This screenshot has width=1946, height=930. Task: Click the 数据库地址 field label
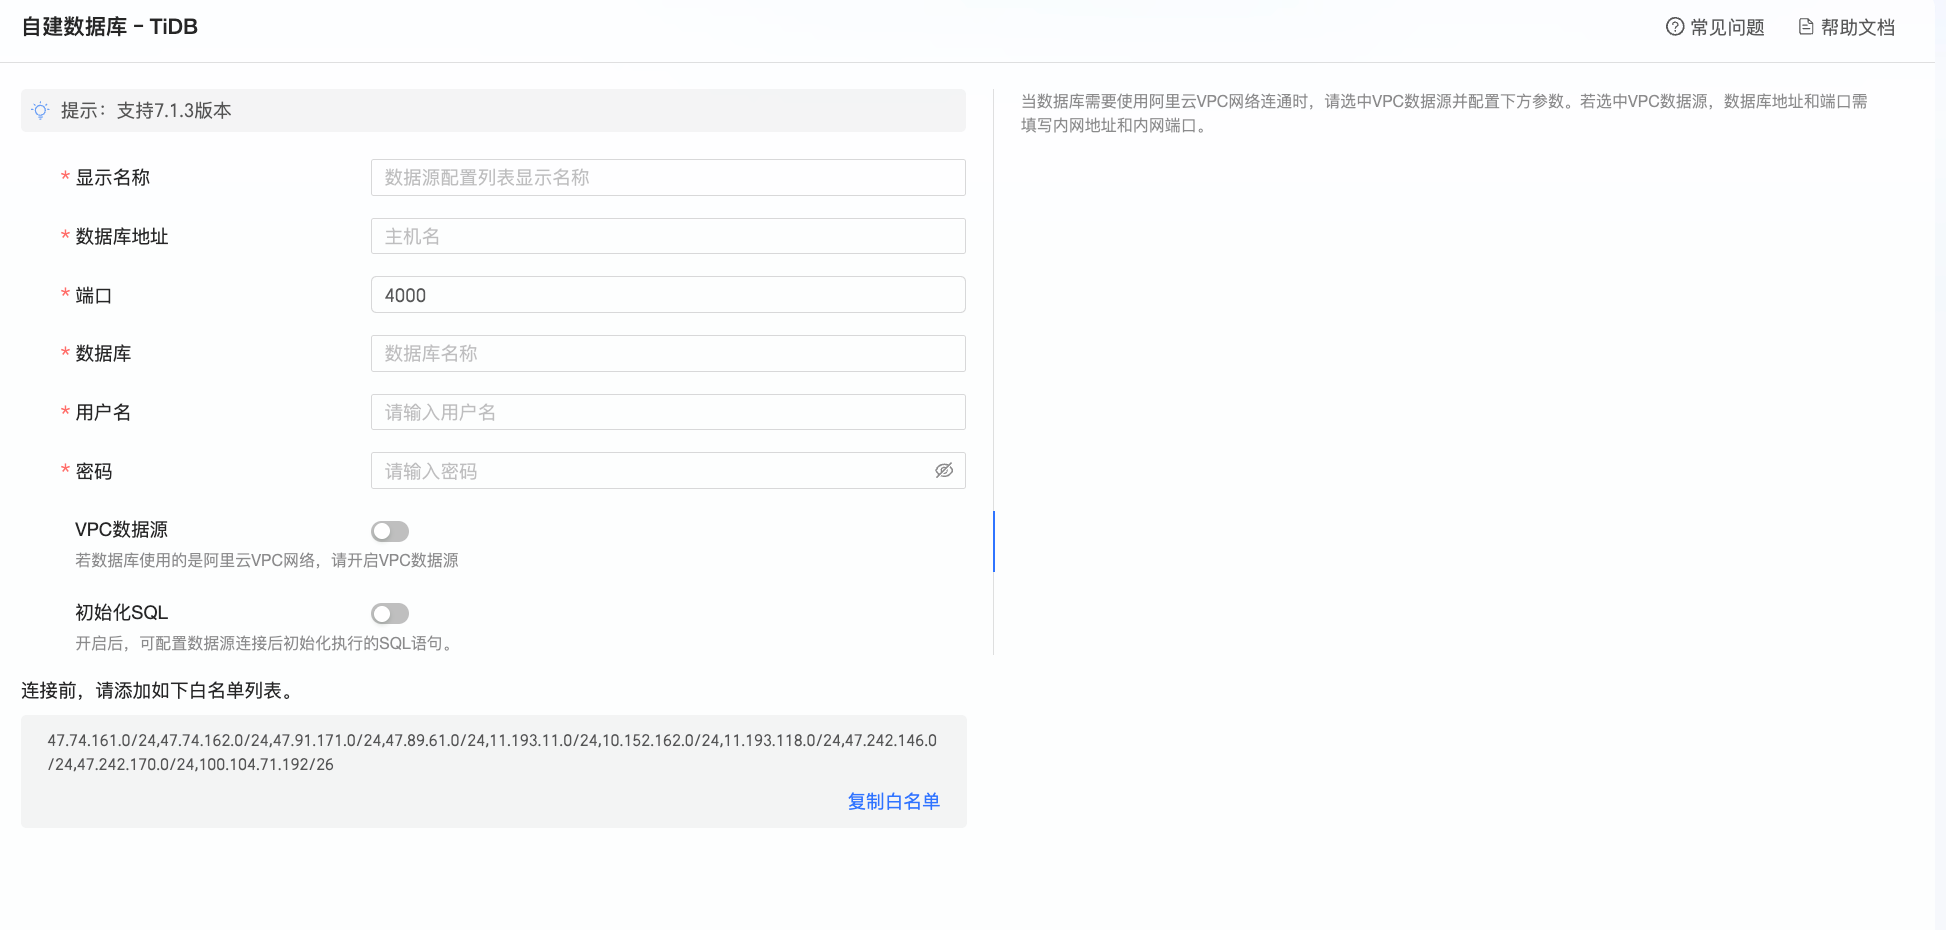(122, 236)
